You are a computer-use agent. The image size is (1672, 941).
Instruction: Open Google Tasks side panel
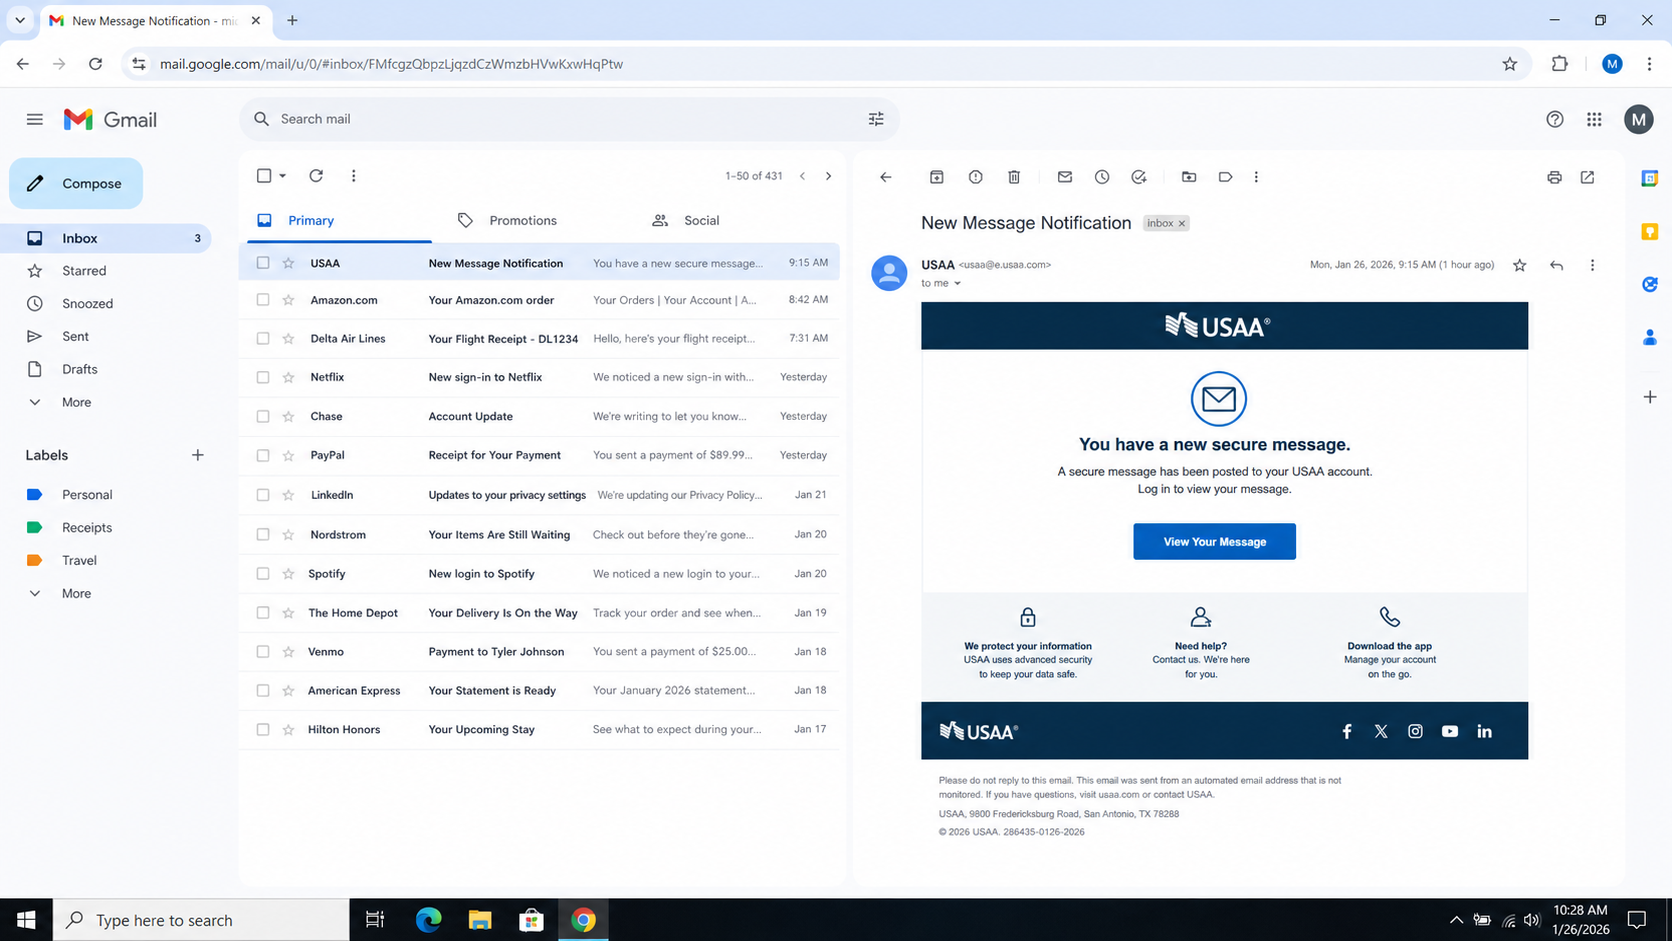1650,285
